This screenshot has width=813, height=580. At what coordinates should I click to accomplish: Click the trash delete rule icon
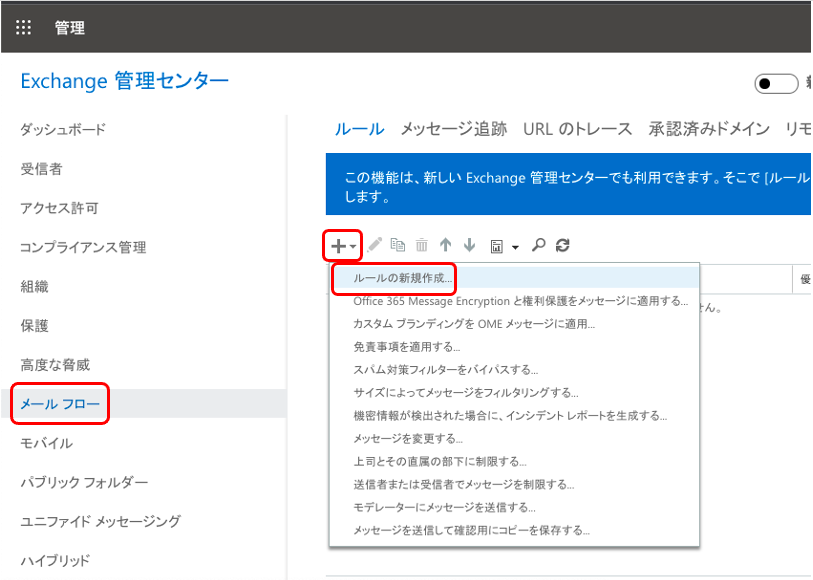pyautogui.click(x=422, y=245)
